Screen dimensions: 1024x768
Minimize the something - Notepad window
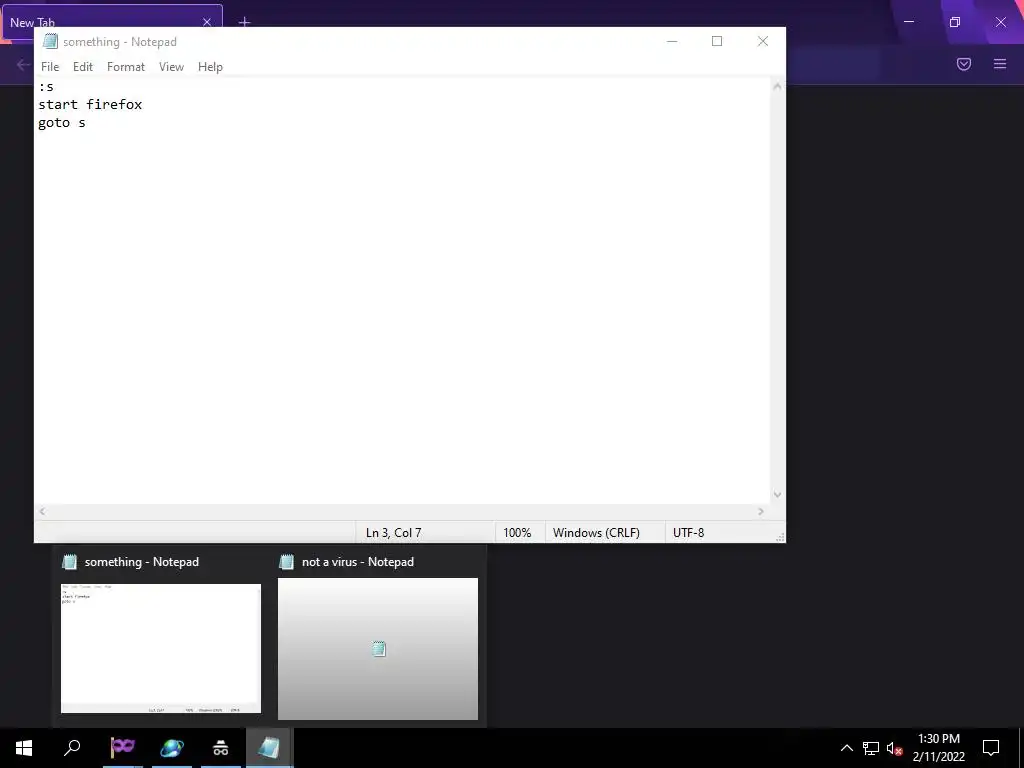672,41
